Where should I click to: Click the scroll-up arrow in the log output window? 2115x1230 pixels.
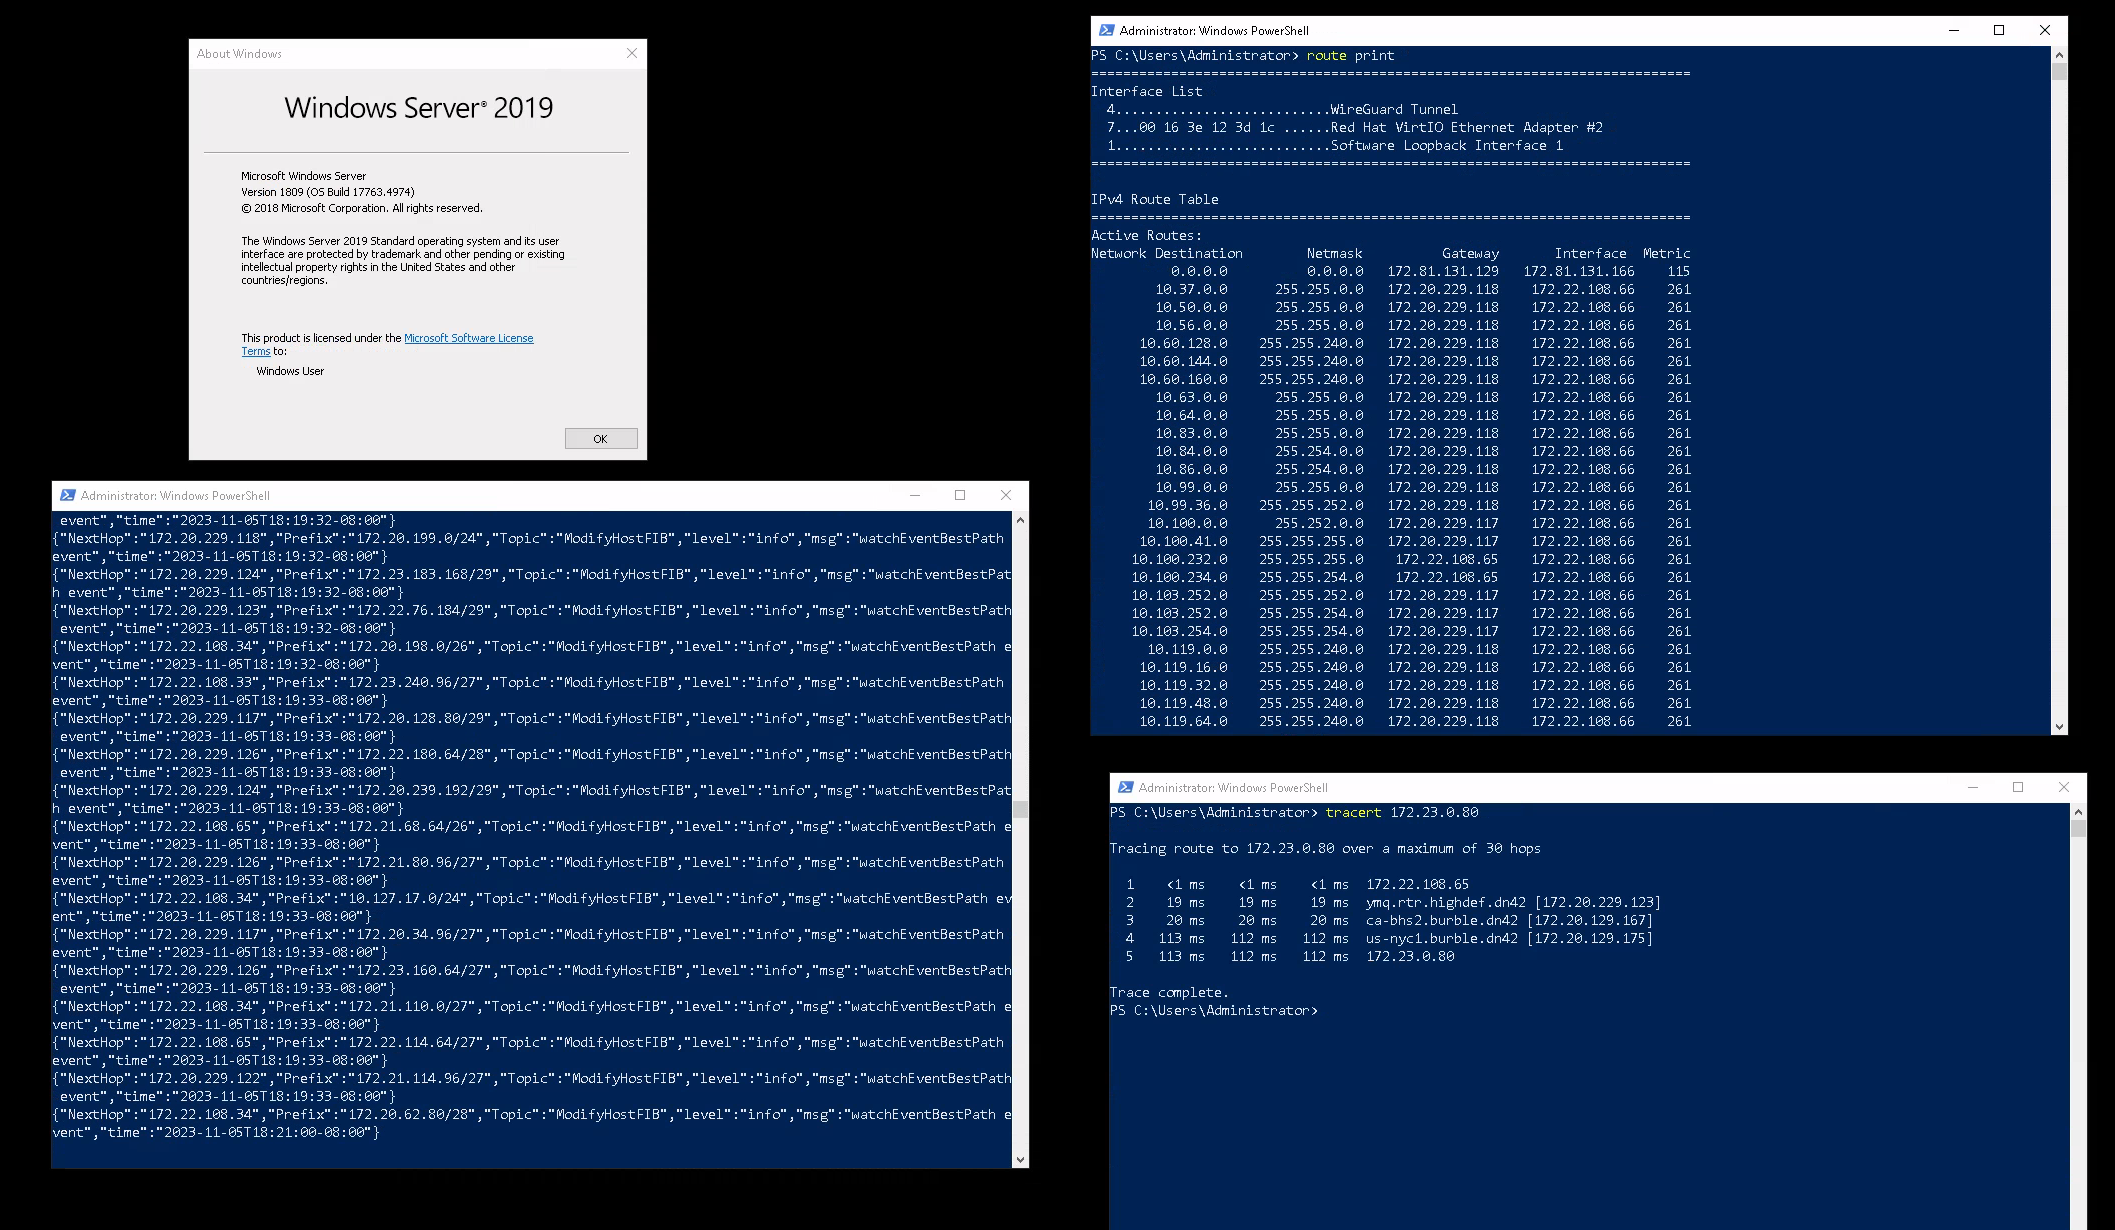click(1018, 519)
